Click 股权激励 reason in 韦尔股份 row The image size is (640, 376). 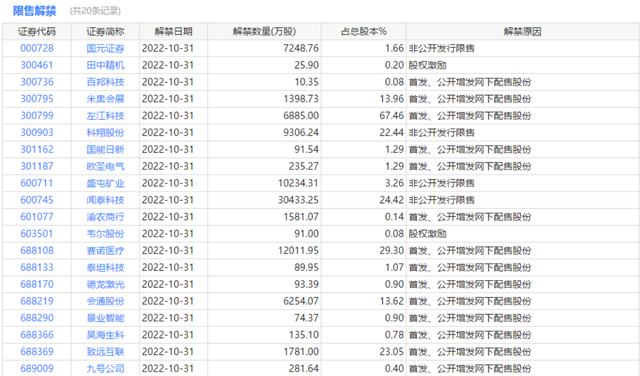(427, 234)
